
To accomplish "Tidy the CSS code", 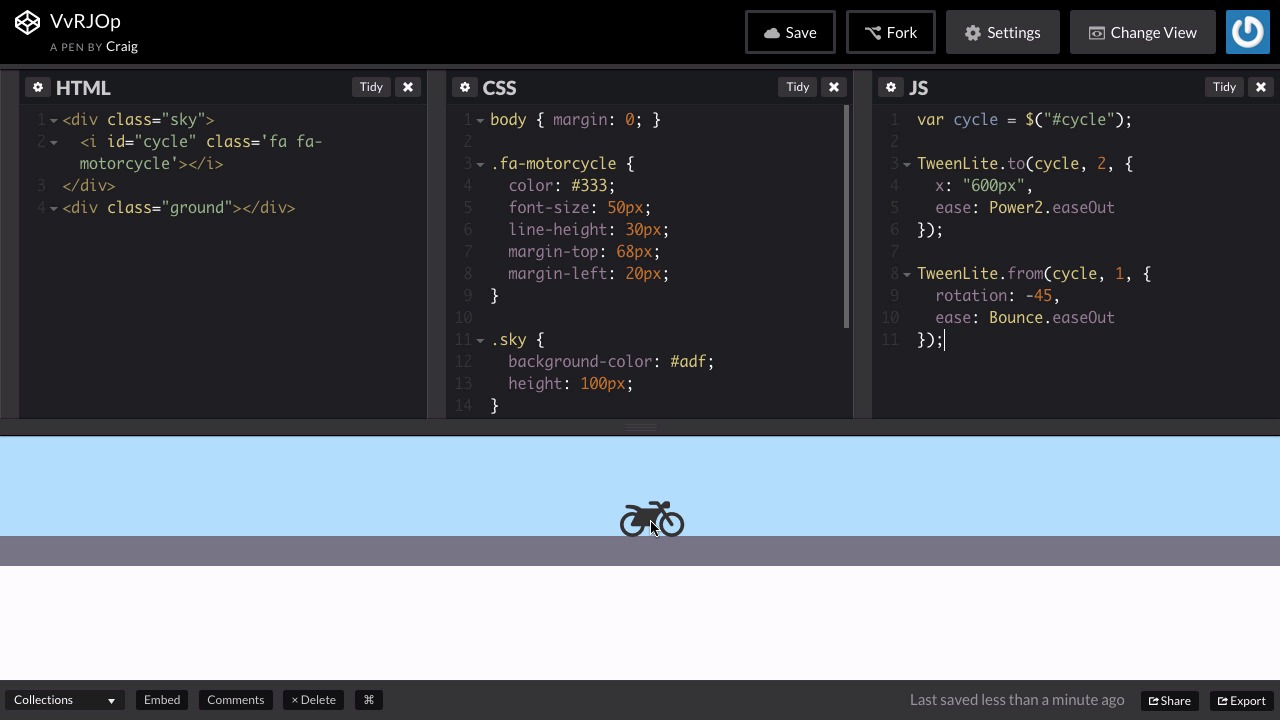I will (x=797, y=87).
